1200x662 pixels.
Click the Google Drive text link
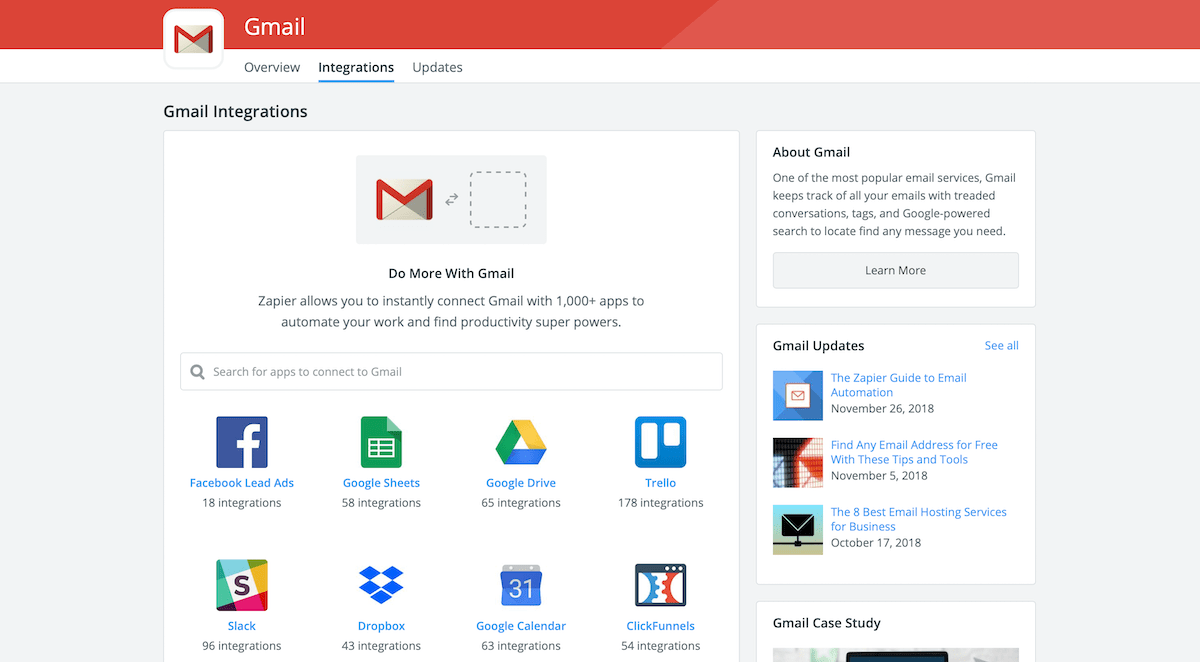521,483
